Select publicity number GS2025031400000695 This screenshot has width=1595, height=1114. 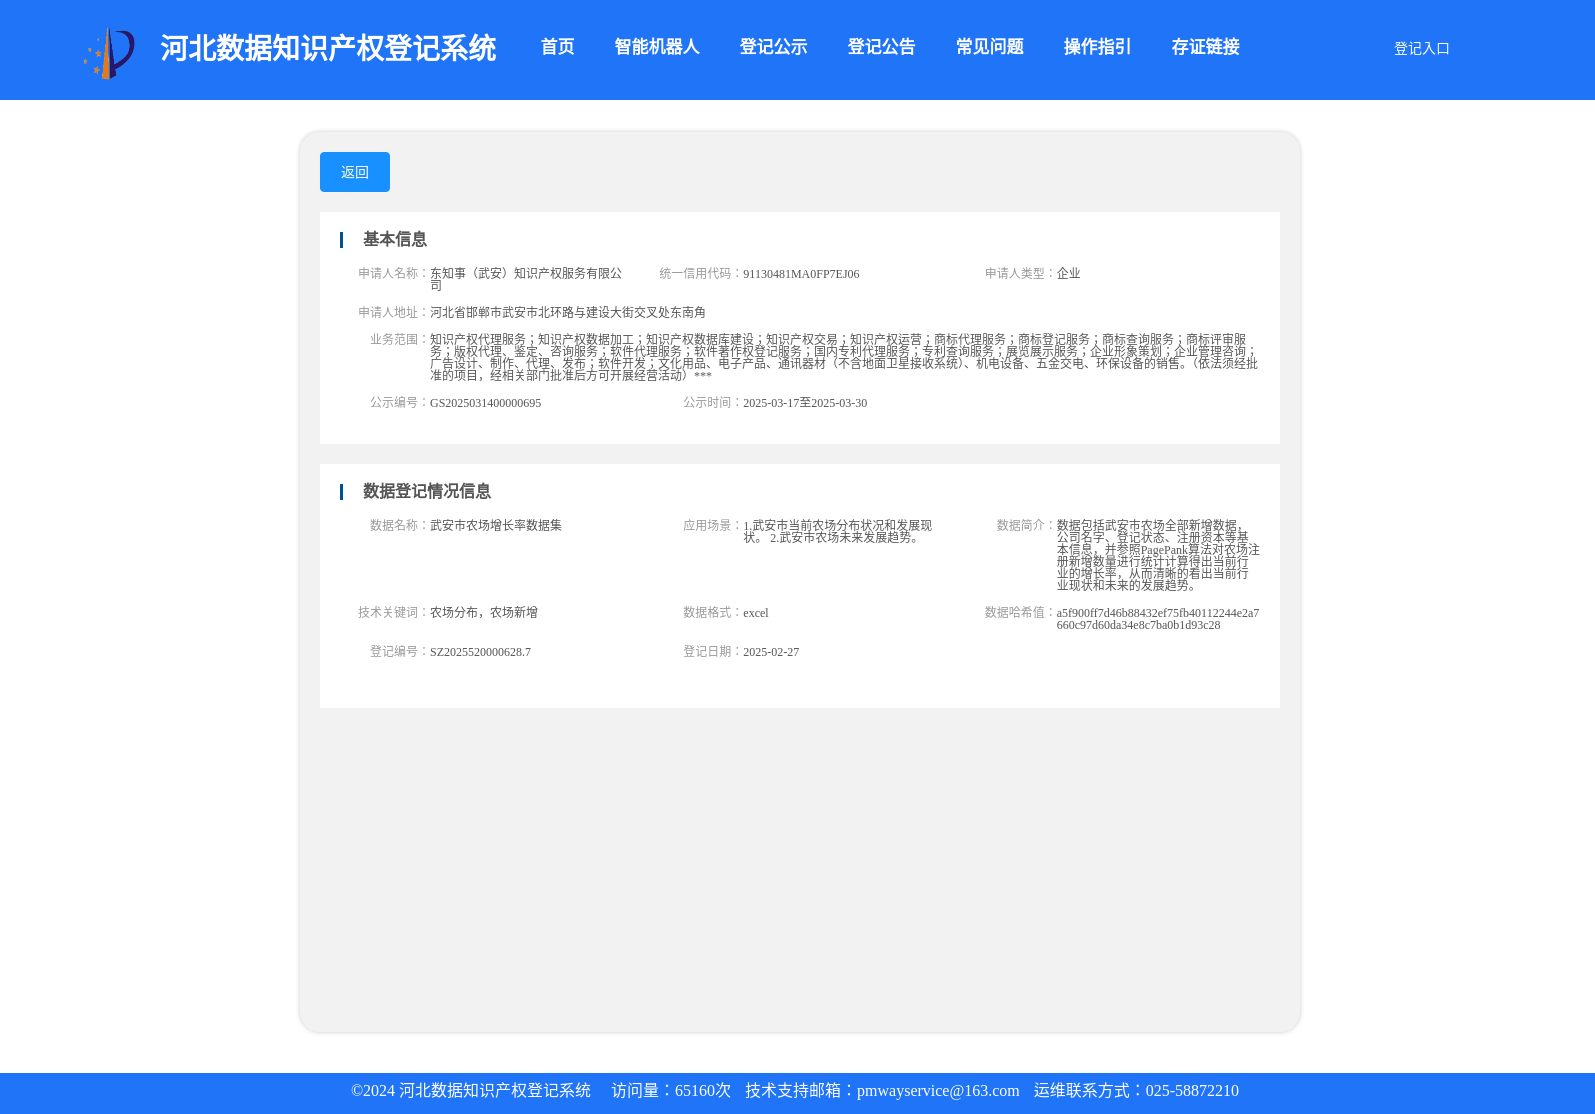point(485,403)
